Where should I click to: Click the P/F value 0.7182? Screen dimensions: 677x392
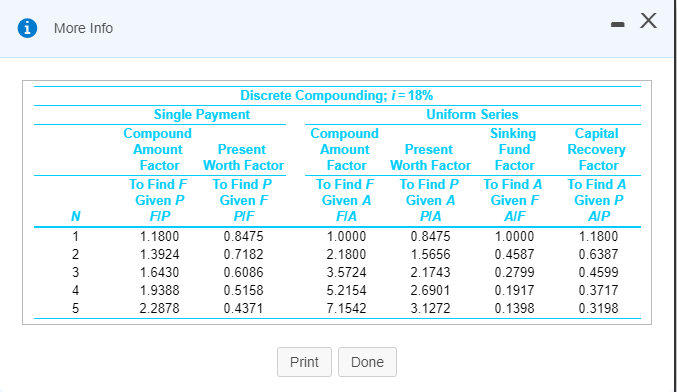click(244, 254)
